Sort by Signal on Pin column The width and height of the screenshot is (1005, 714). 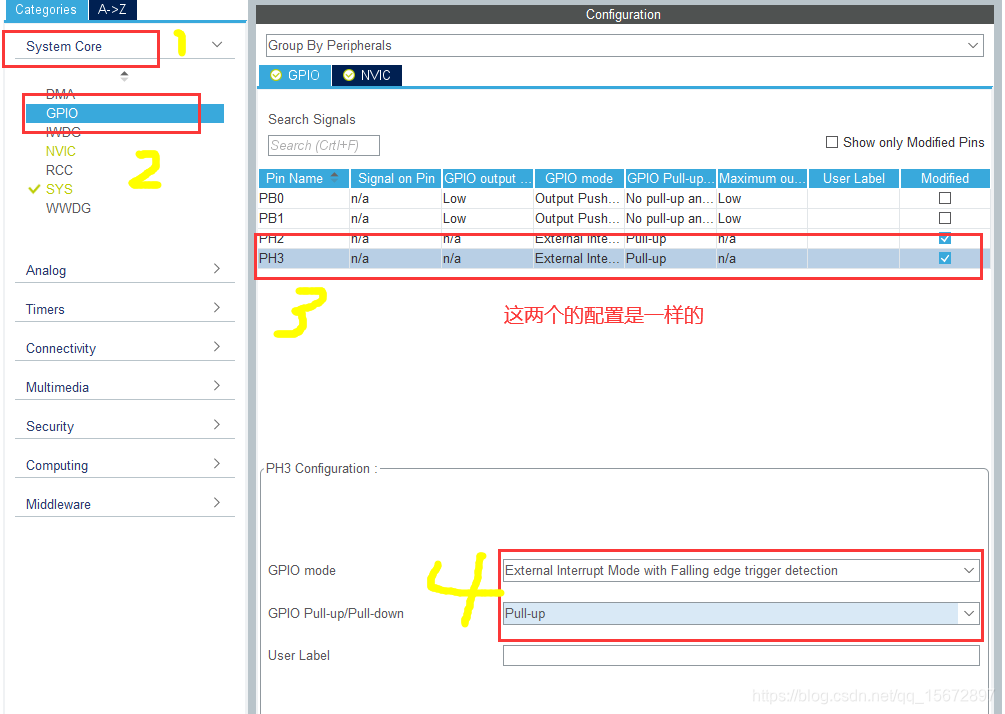click(x=395, y=178)
